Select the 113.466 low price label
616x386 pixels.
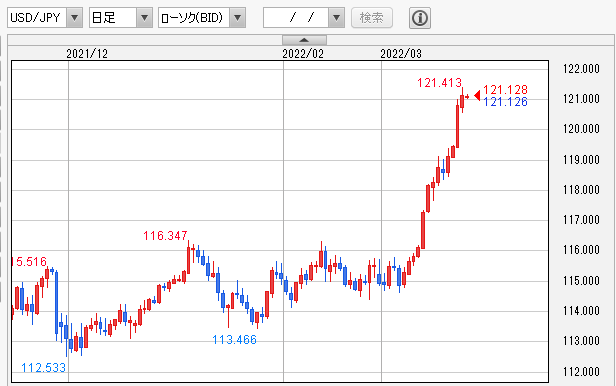pos(235,340)
